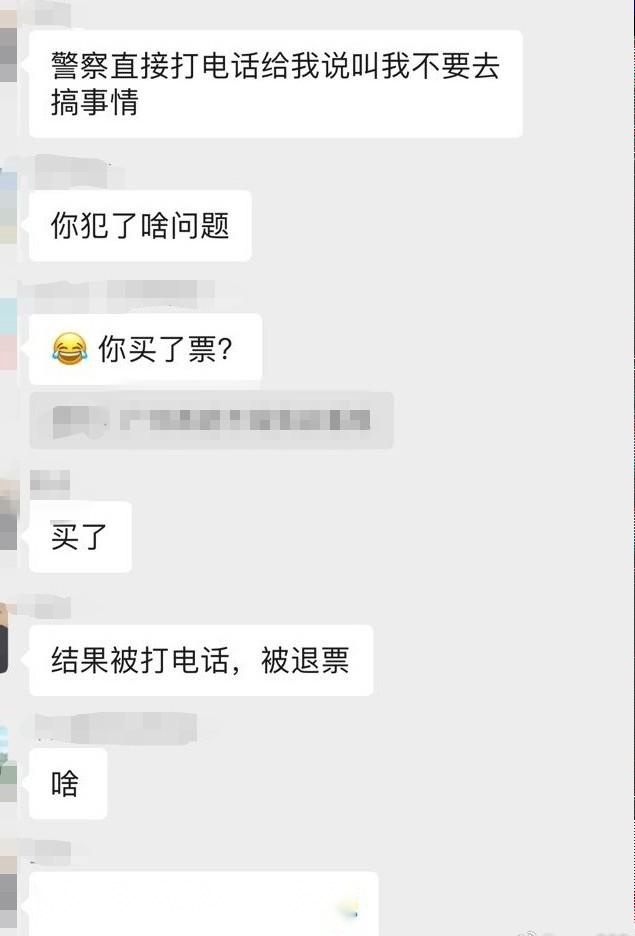Tap the laughing-crying emoji in the message
The width and height of the screenshot is (635, 936).
coord(69,349)
